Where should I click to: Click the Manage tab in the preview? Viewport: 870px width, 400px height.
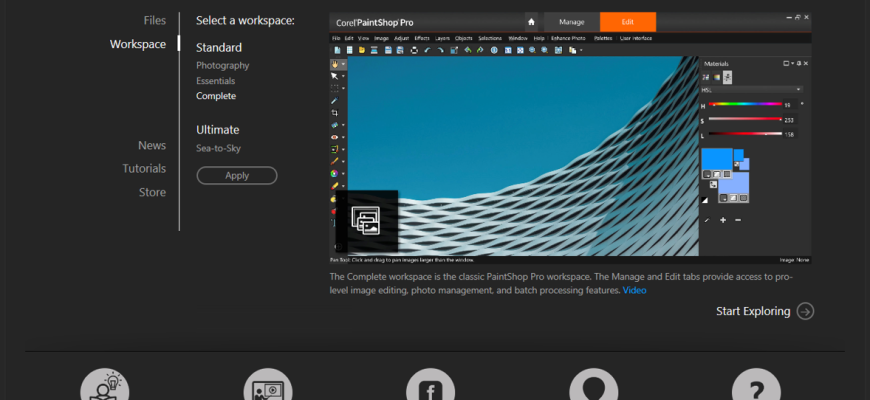click(x=571, y=22)
